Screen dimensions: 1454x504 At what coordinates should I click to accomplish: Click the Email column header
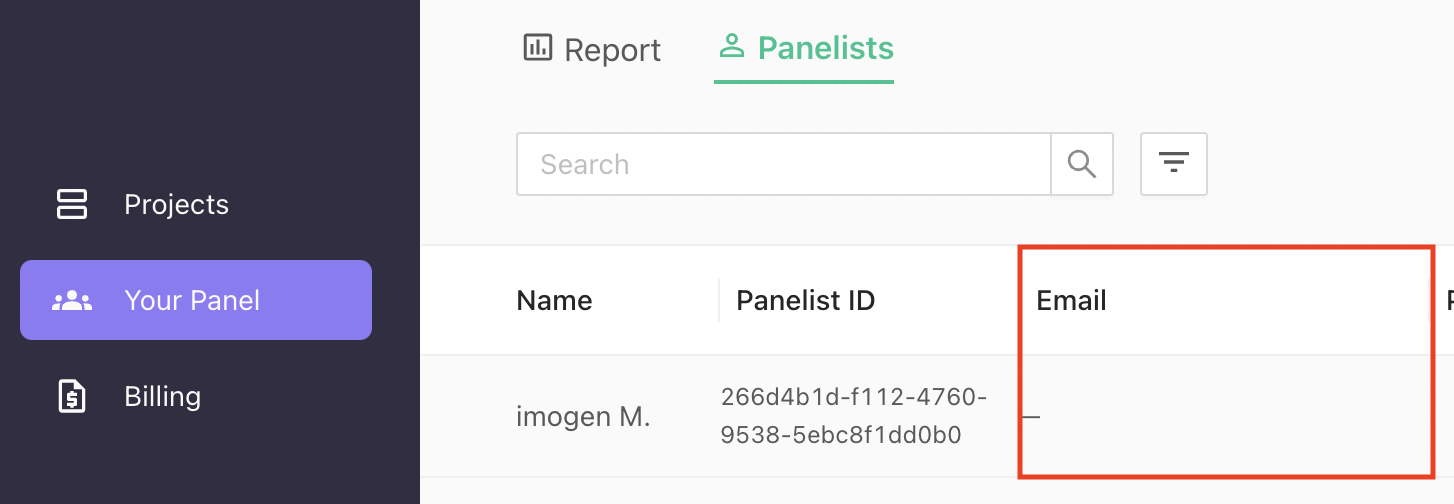[1071, 300]
